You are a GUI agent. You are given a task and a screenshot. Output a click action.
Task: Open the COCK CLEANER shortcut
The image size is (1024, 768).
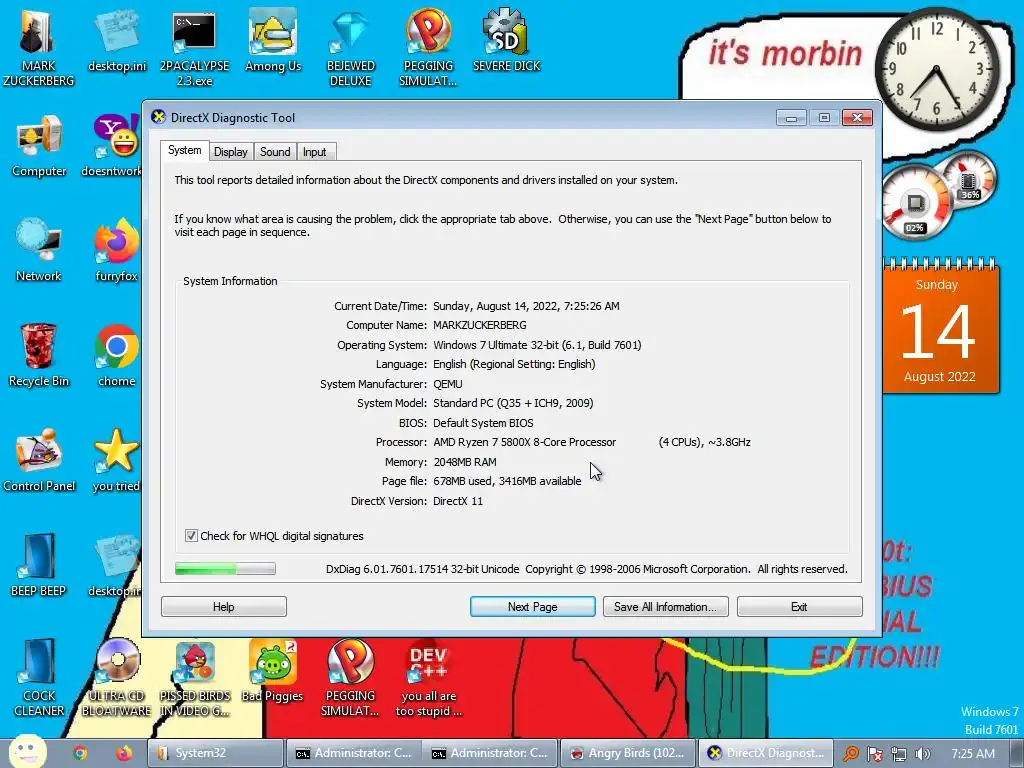pyautogui.click(x=39, y=678)
